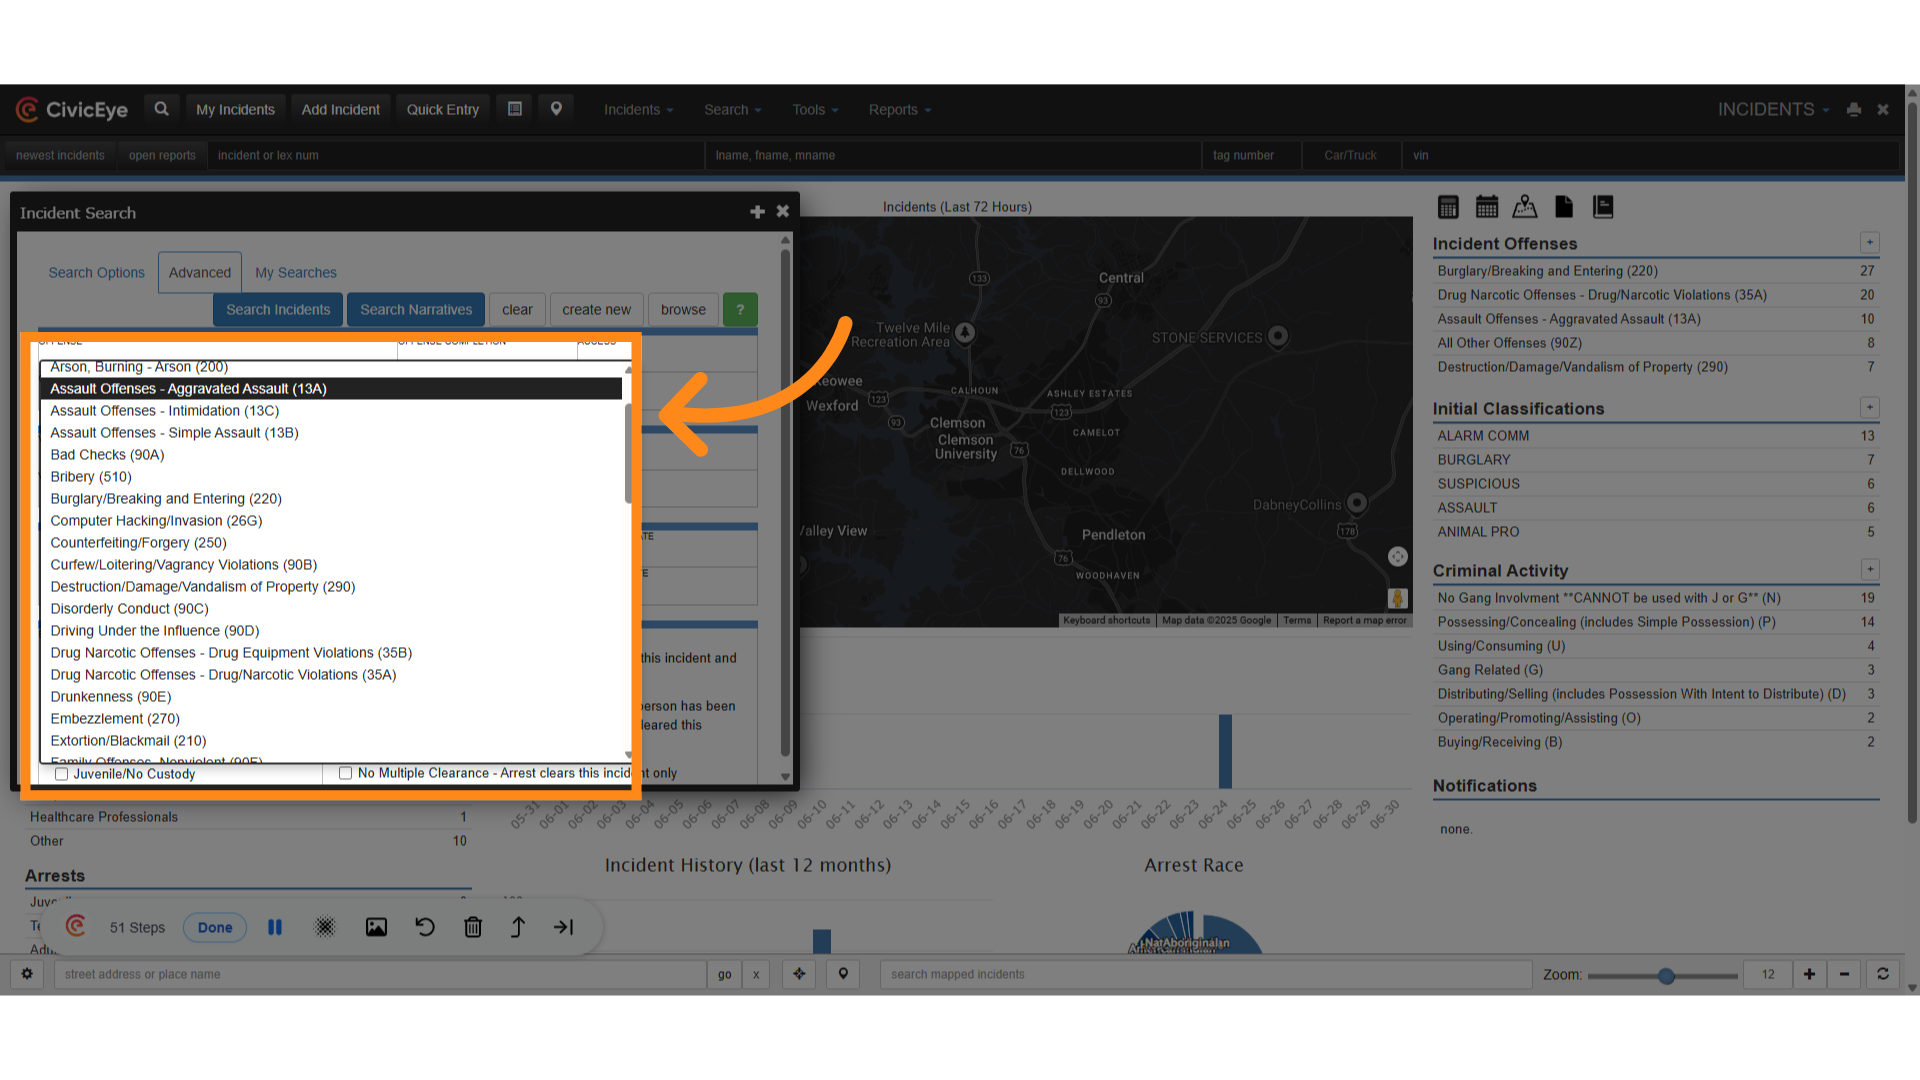The image size is (1920, 1080).
Task: Open the list view icon beside Quick Entry
Action: [x=515, y=109]
